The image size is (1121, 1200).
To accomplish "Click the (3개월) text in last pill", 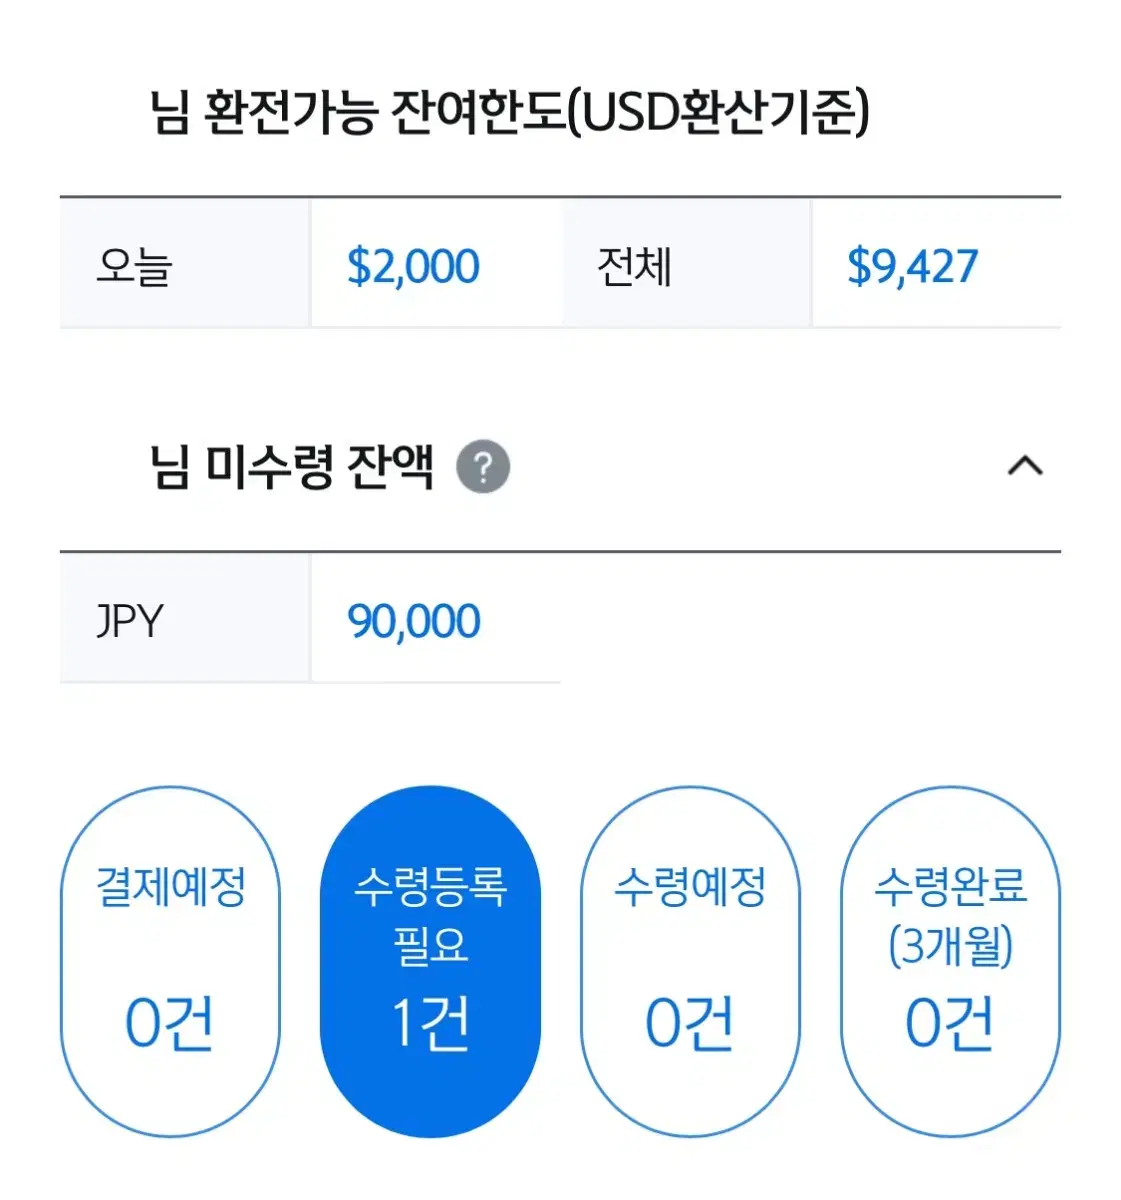I will (951, 945).
